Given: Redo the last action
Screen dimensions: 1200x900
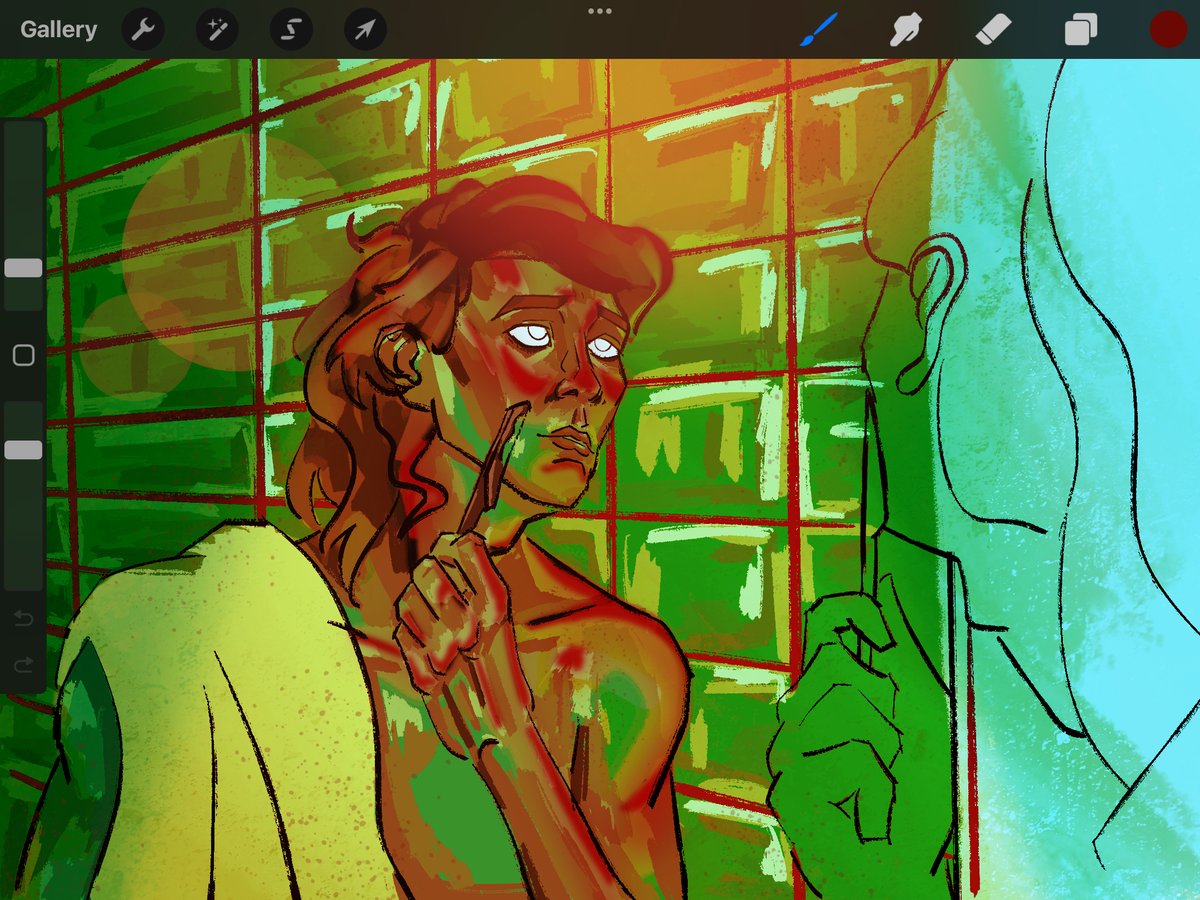Looking at the screenshot, I should coord(23,664).
